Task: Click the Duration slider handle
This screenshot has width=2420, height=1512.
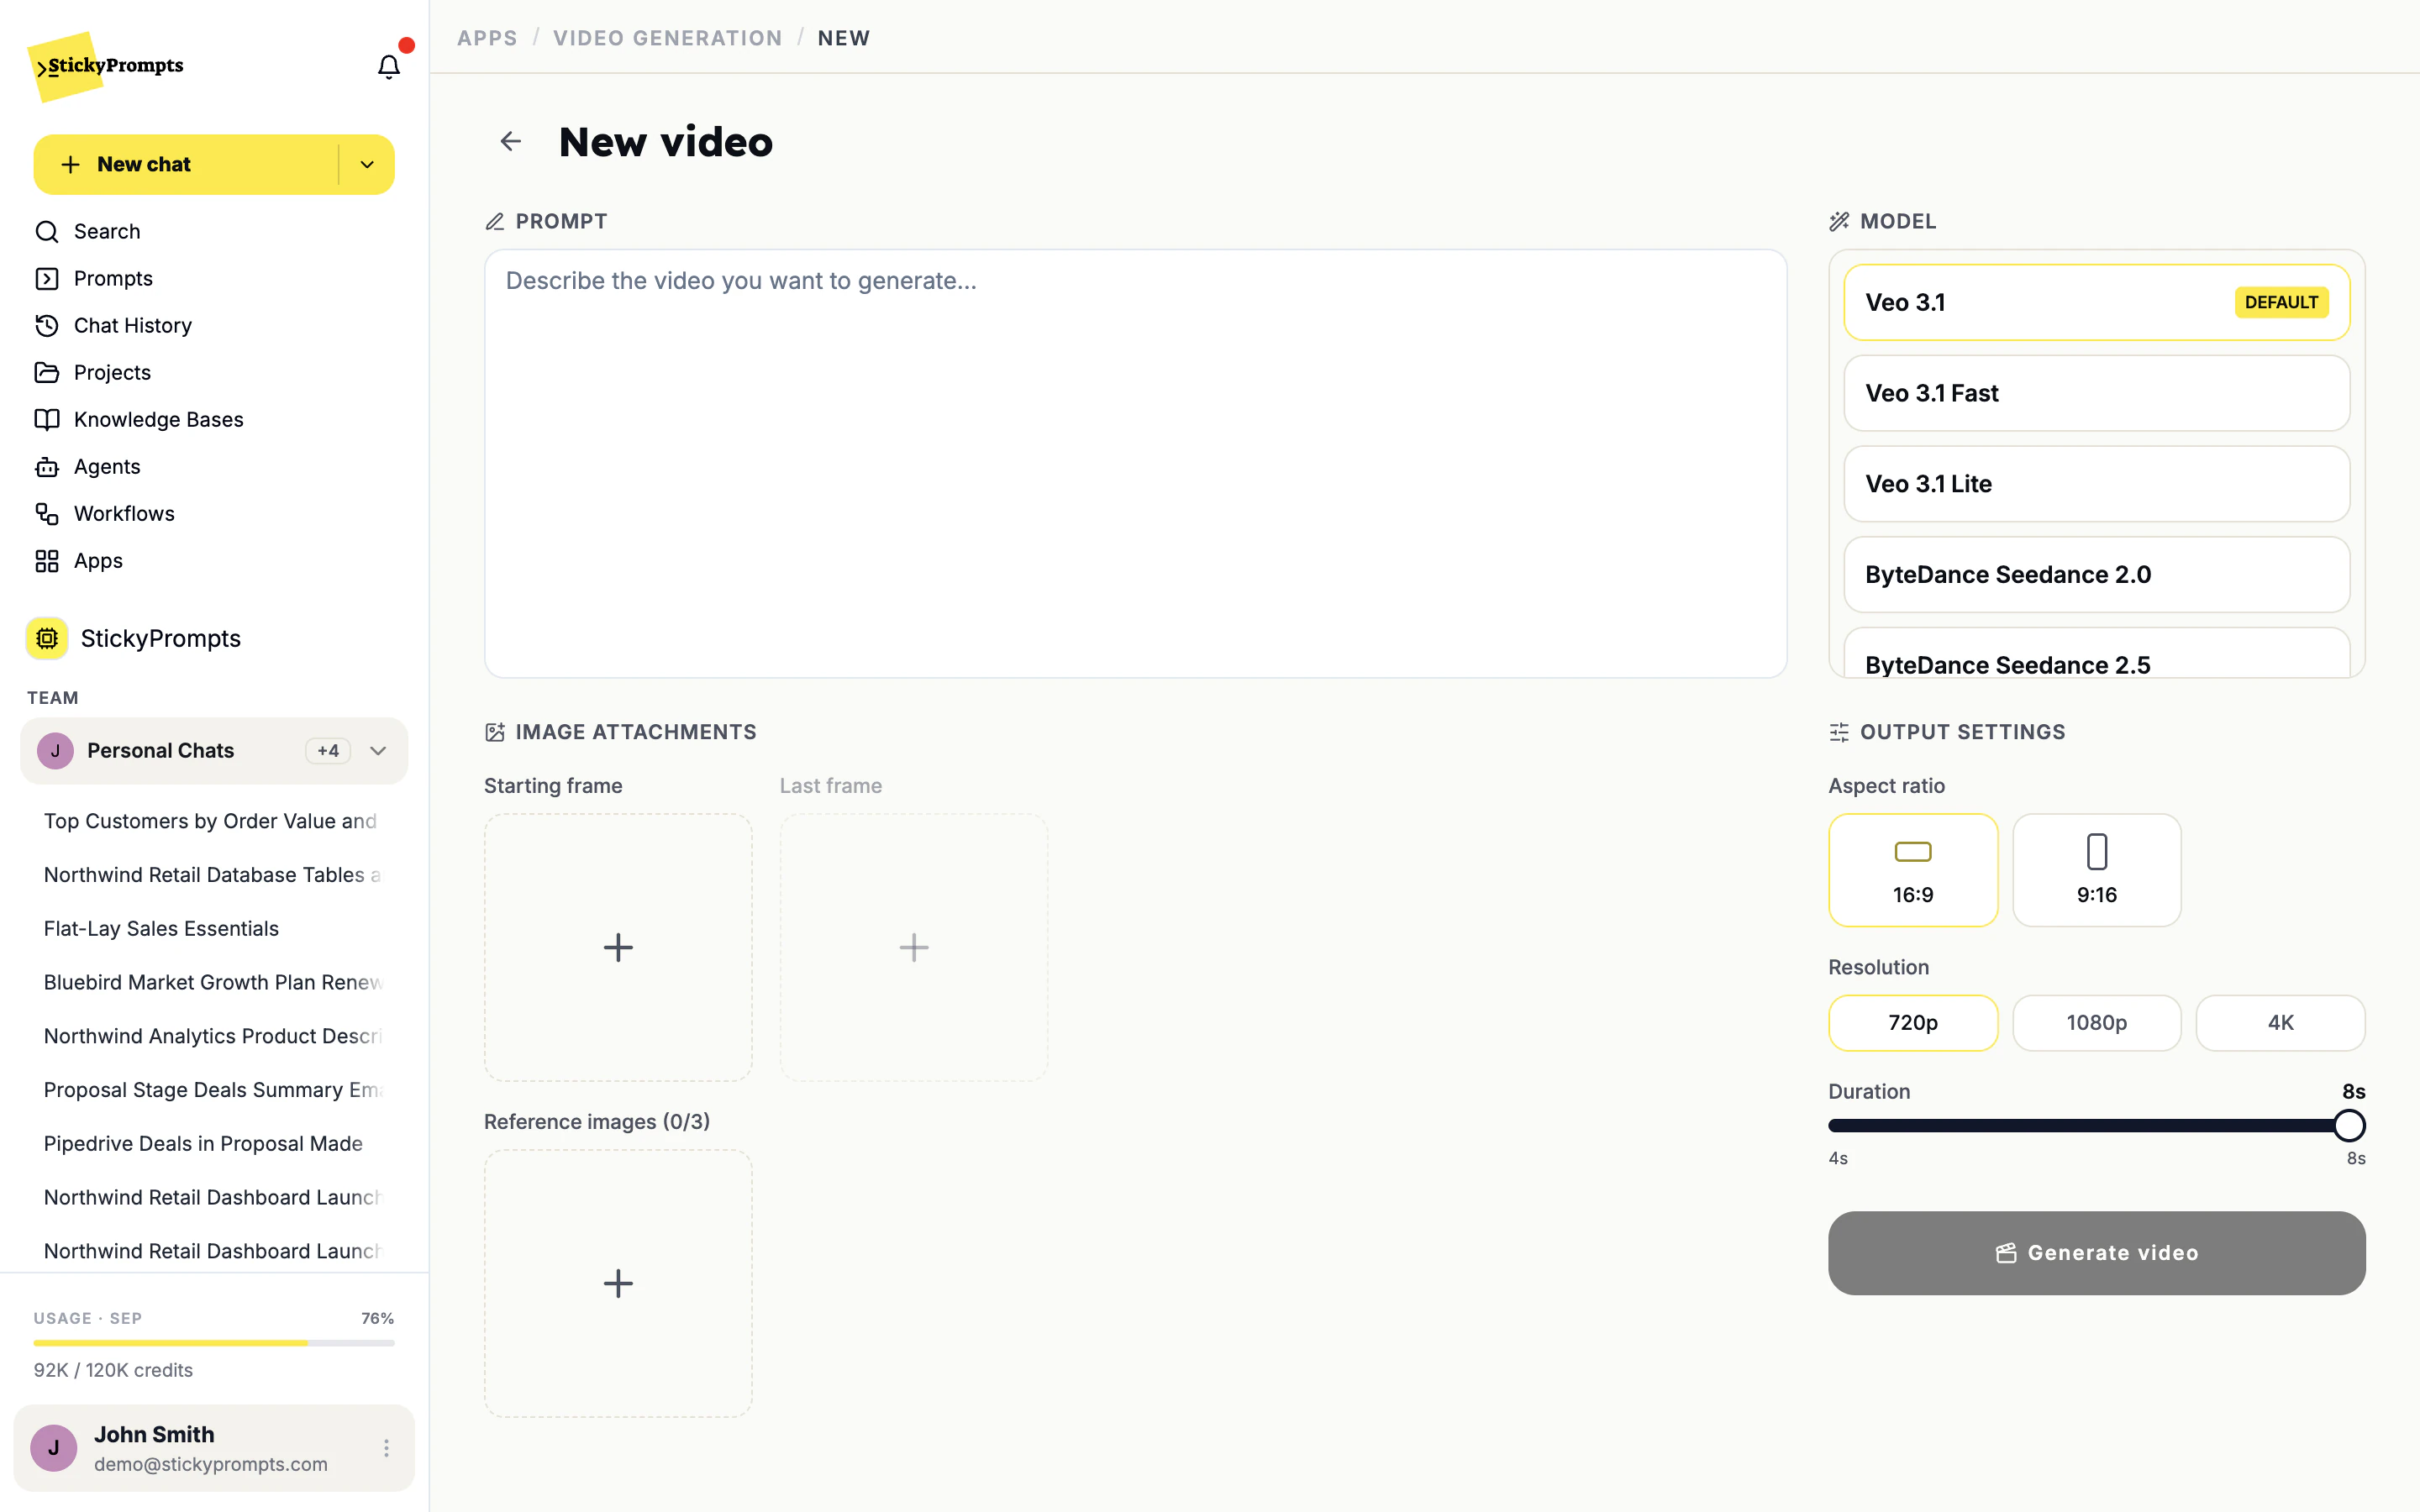Action: tap(2349, 1126)
